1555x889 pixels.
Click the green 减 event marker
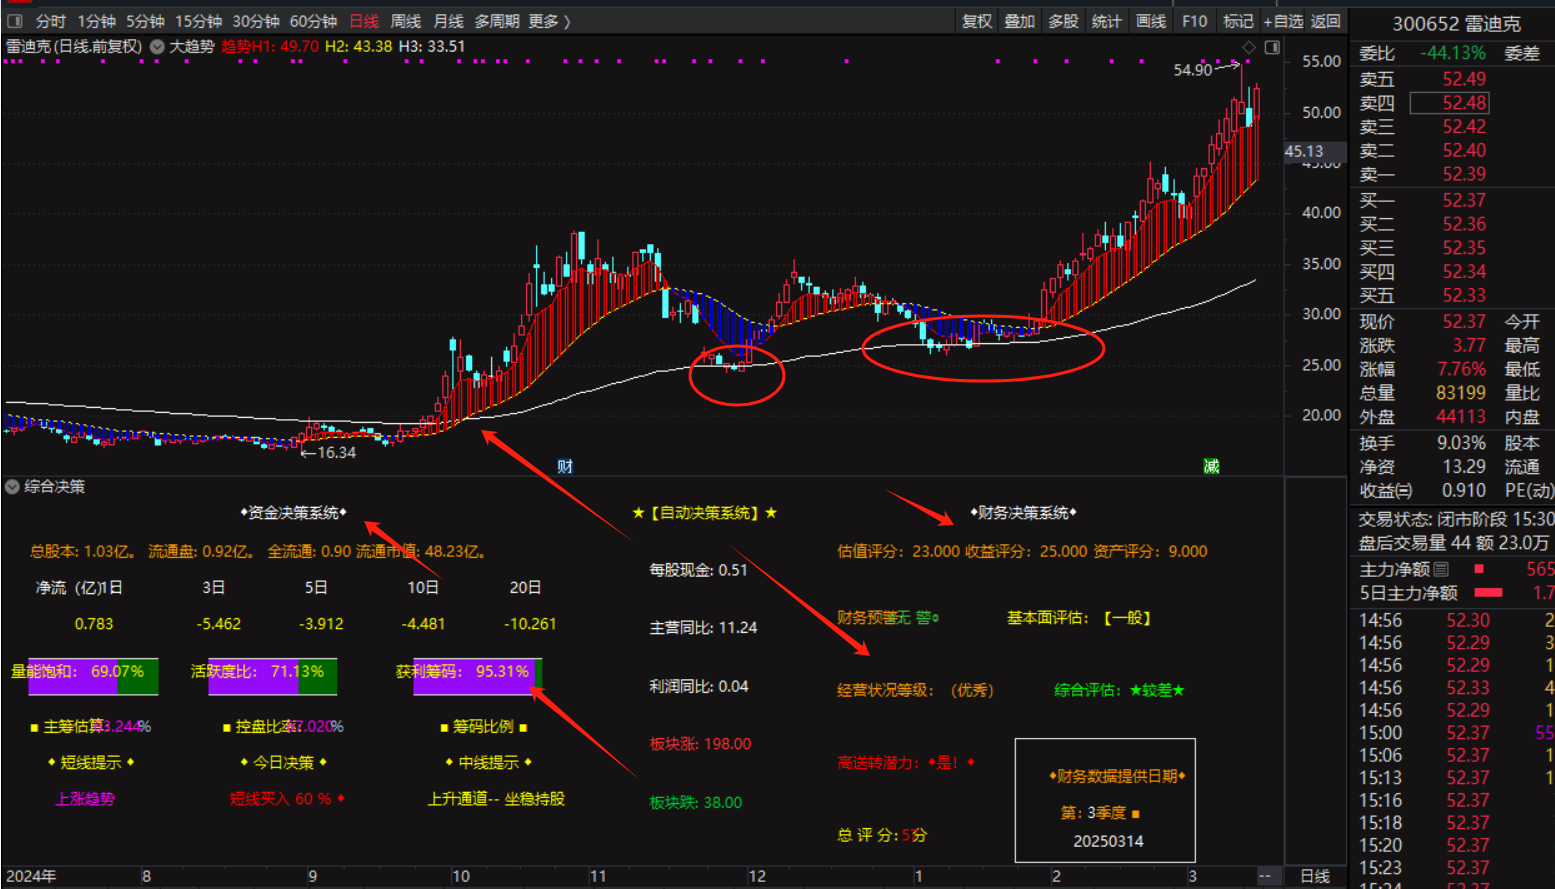(1211, 466)
